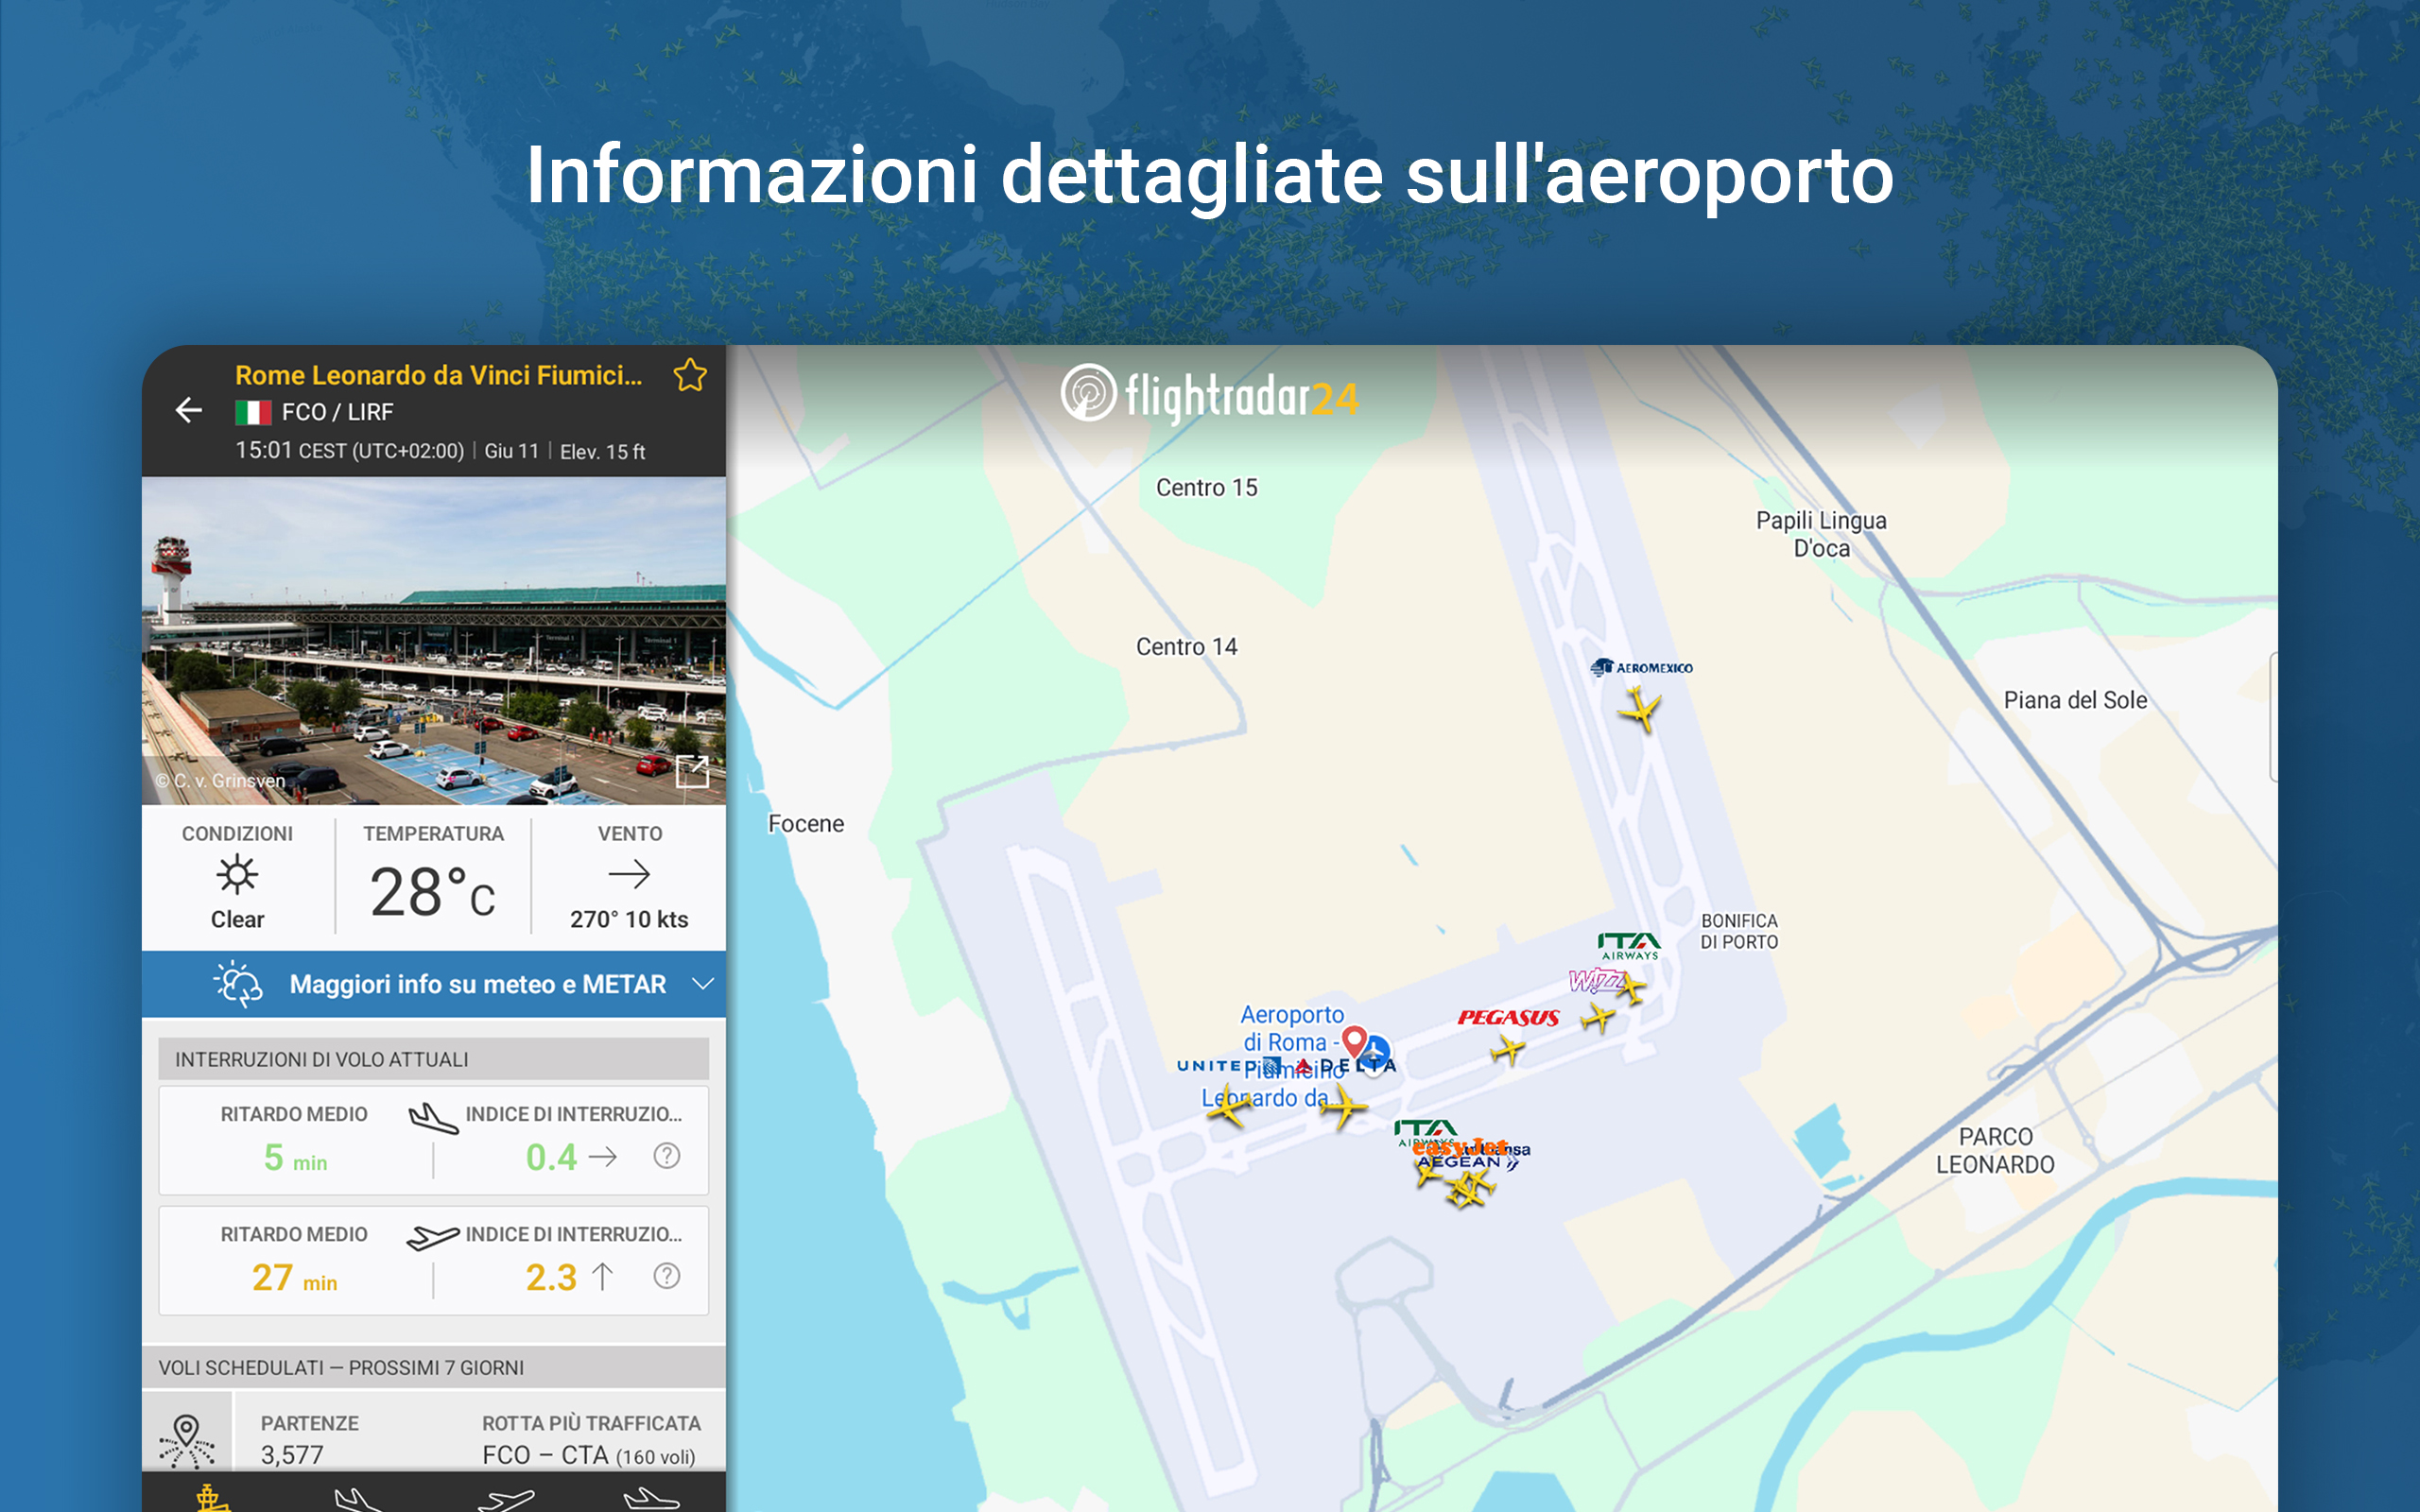Select the Pegasus aircraft on the map
The height and width of the screenshot is (1512, 2420).
(1508, 1050)
